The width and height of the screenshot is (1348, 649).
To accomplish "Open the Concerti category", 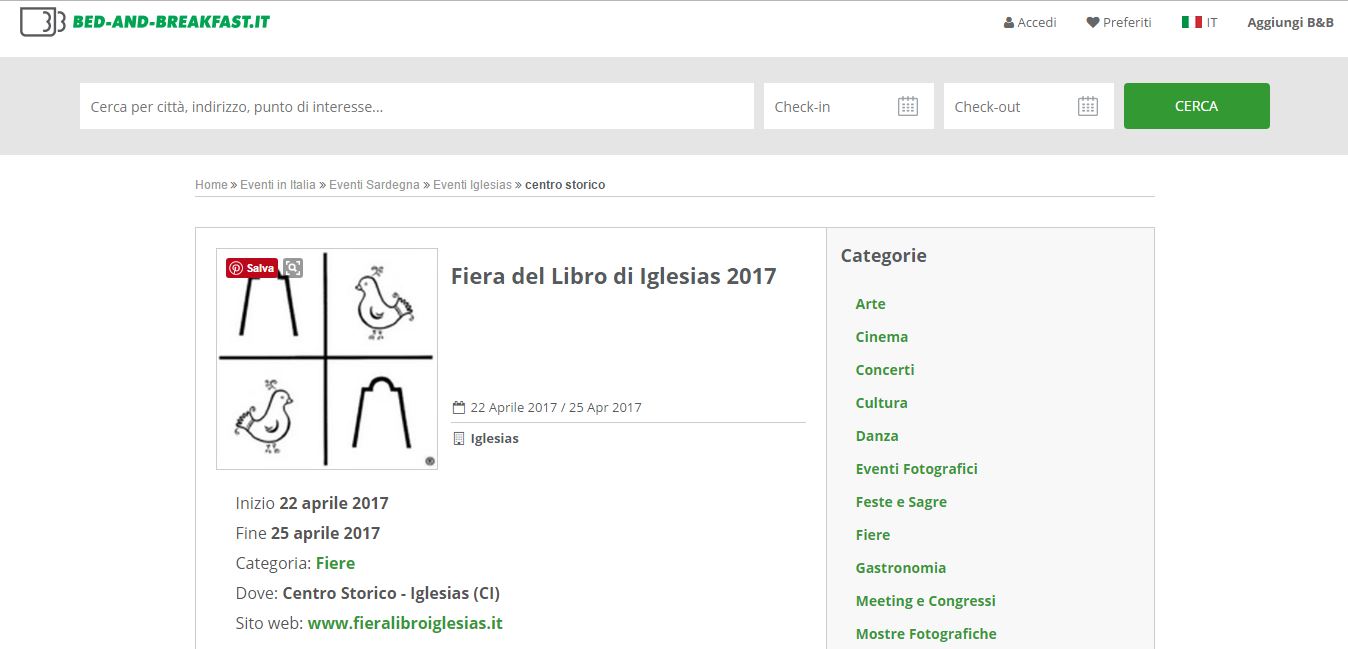I will pyautogui.click(x=885, y=370).
